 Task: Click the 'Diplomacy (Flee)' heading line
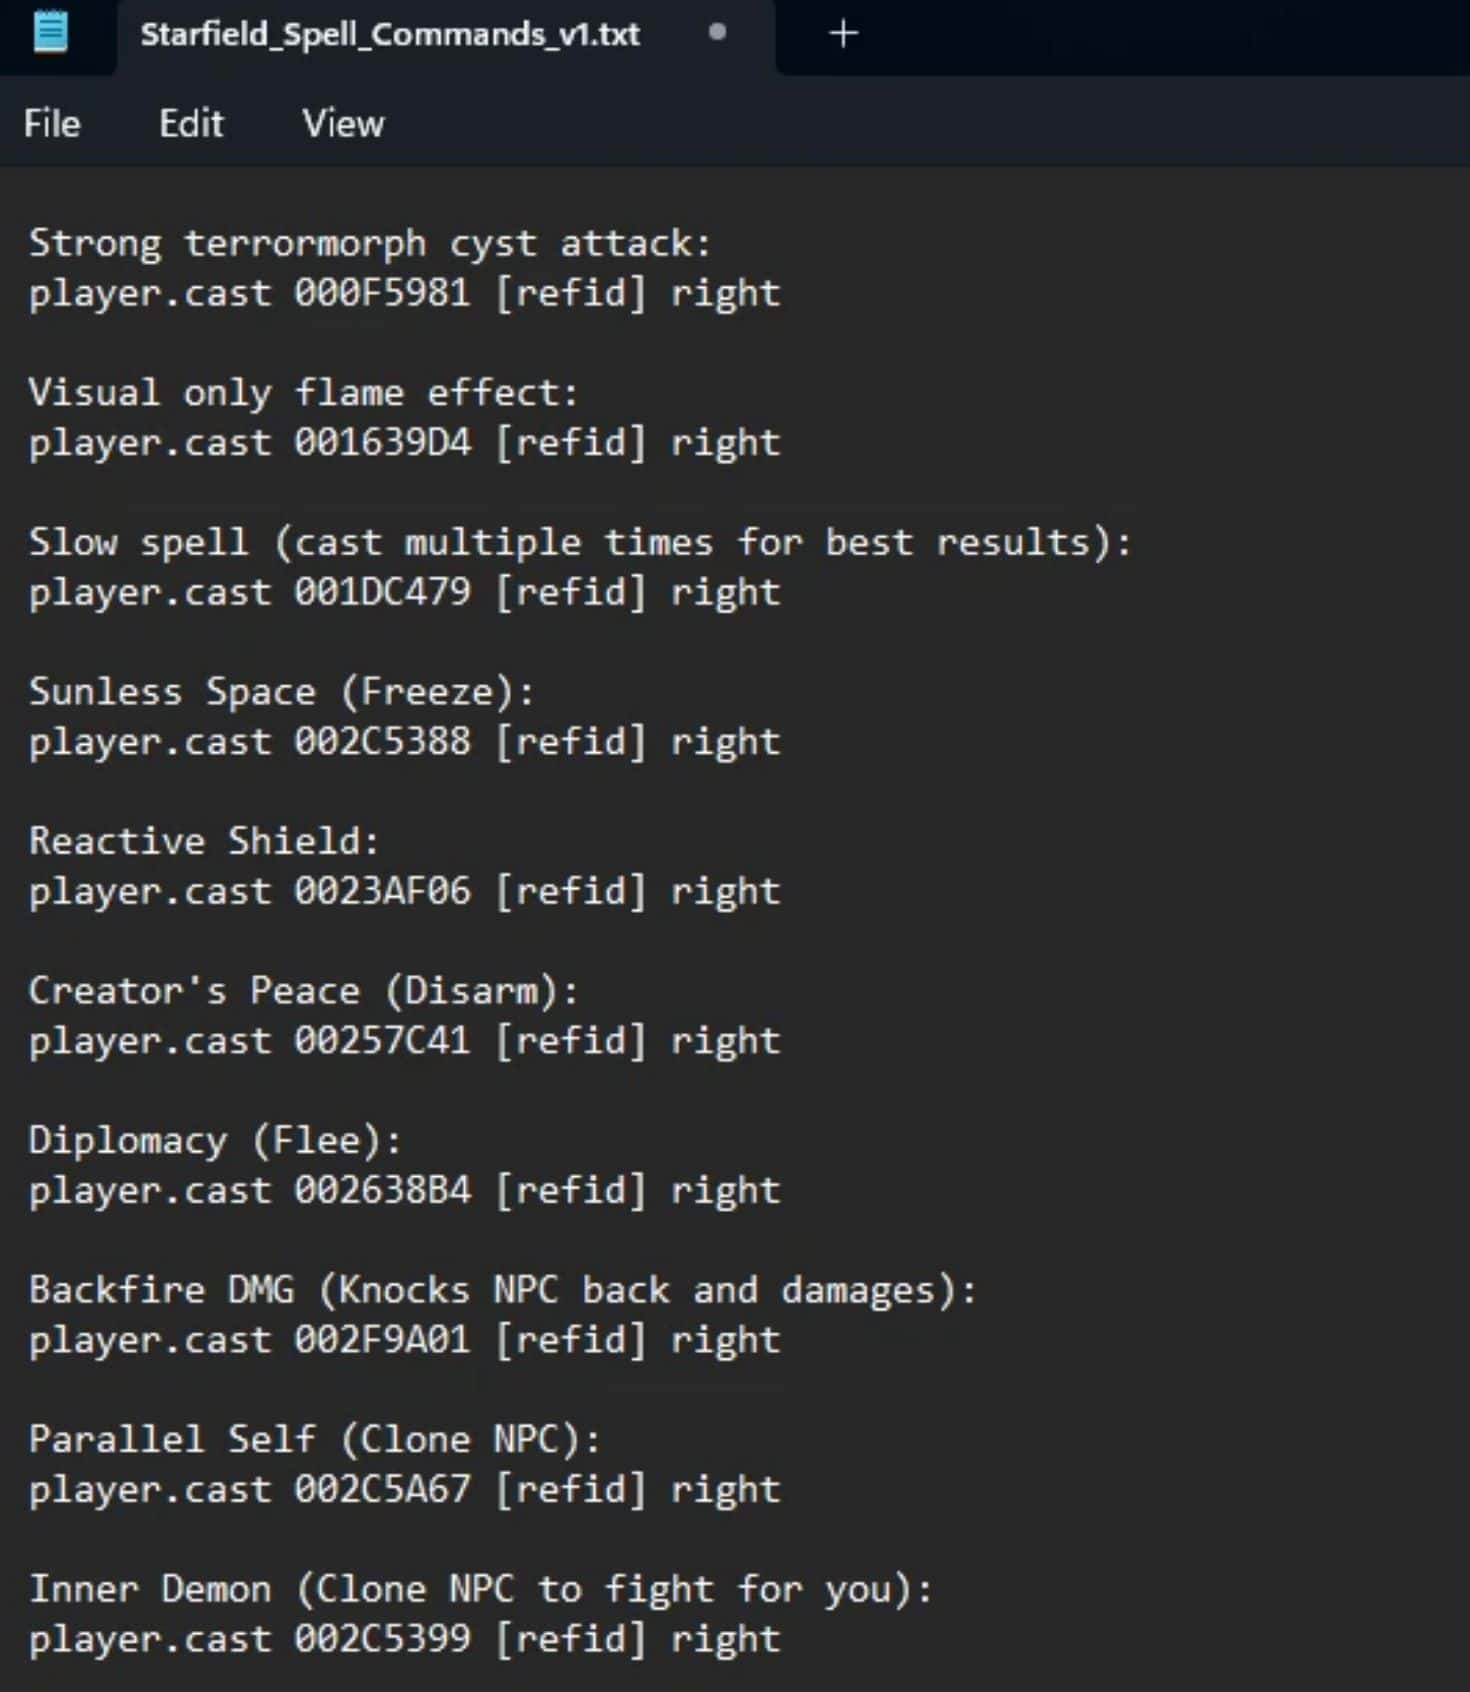click(214, 1140)
